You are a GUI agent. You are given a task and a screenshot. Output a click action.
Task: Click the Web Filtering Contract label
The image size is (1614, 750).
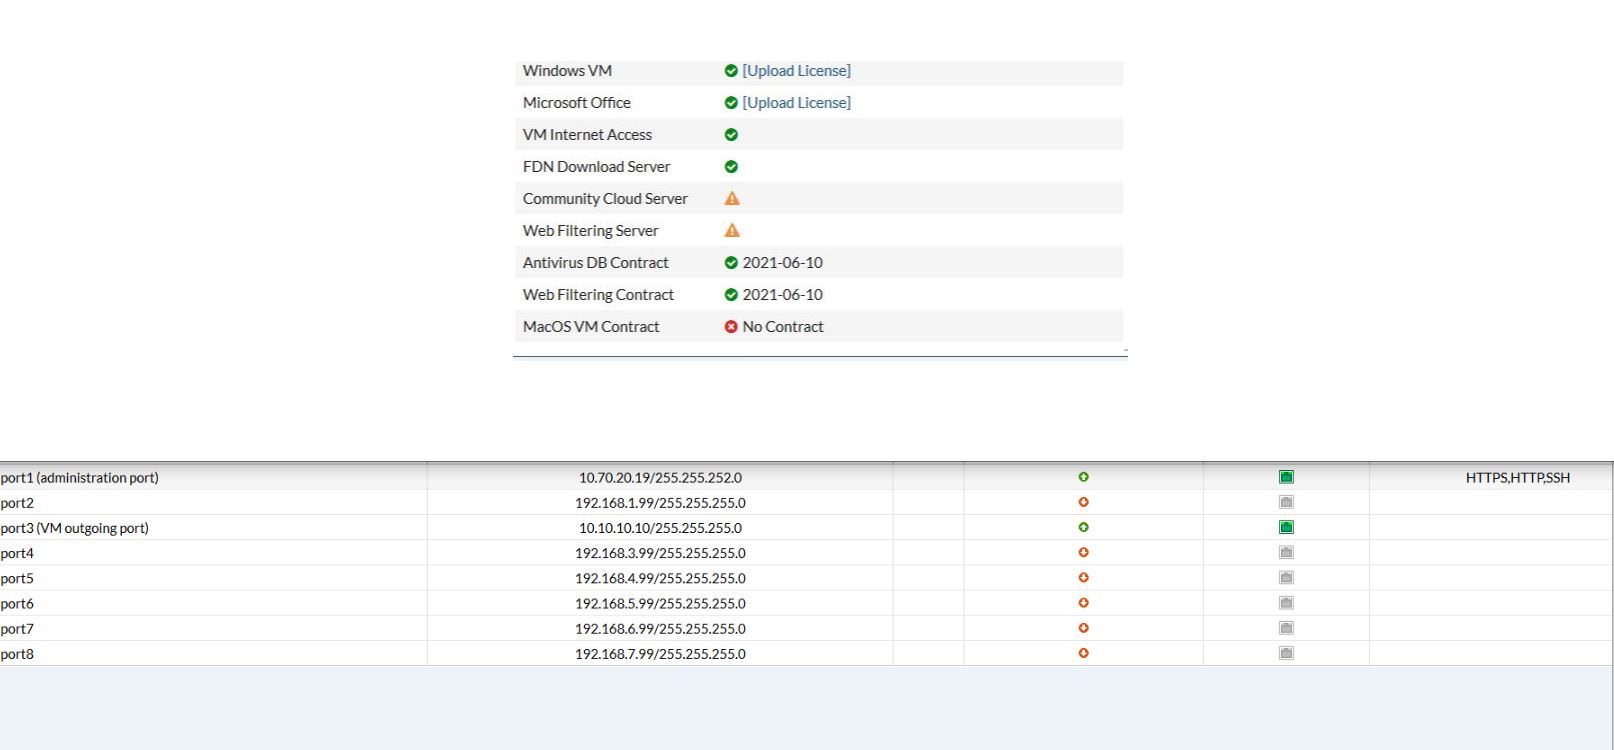coord(598,295)
